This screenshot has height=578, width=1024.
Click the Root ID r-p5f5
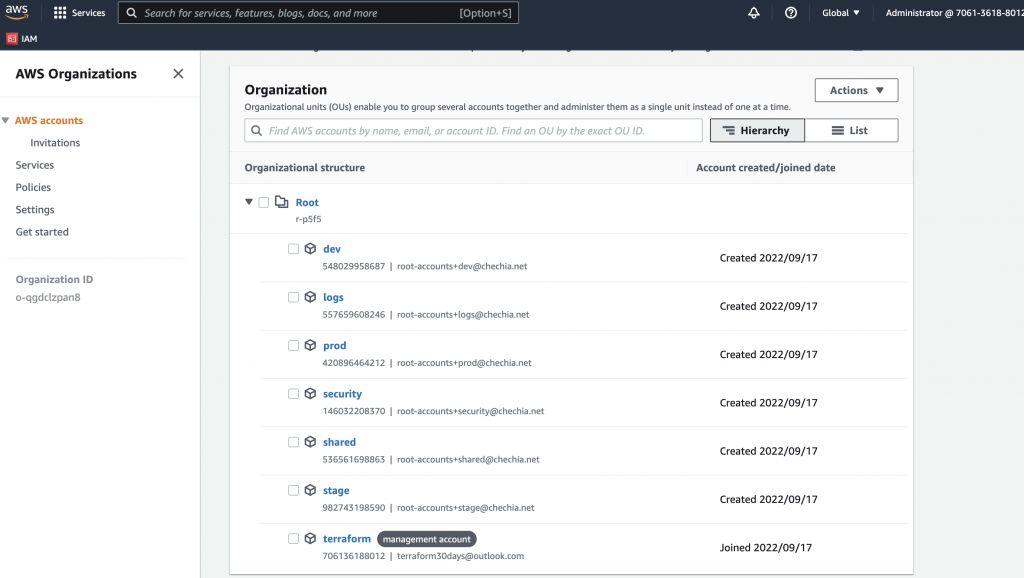click(308, 219)
